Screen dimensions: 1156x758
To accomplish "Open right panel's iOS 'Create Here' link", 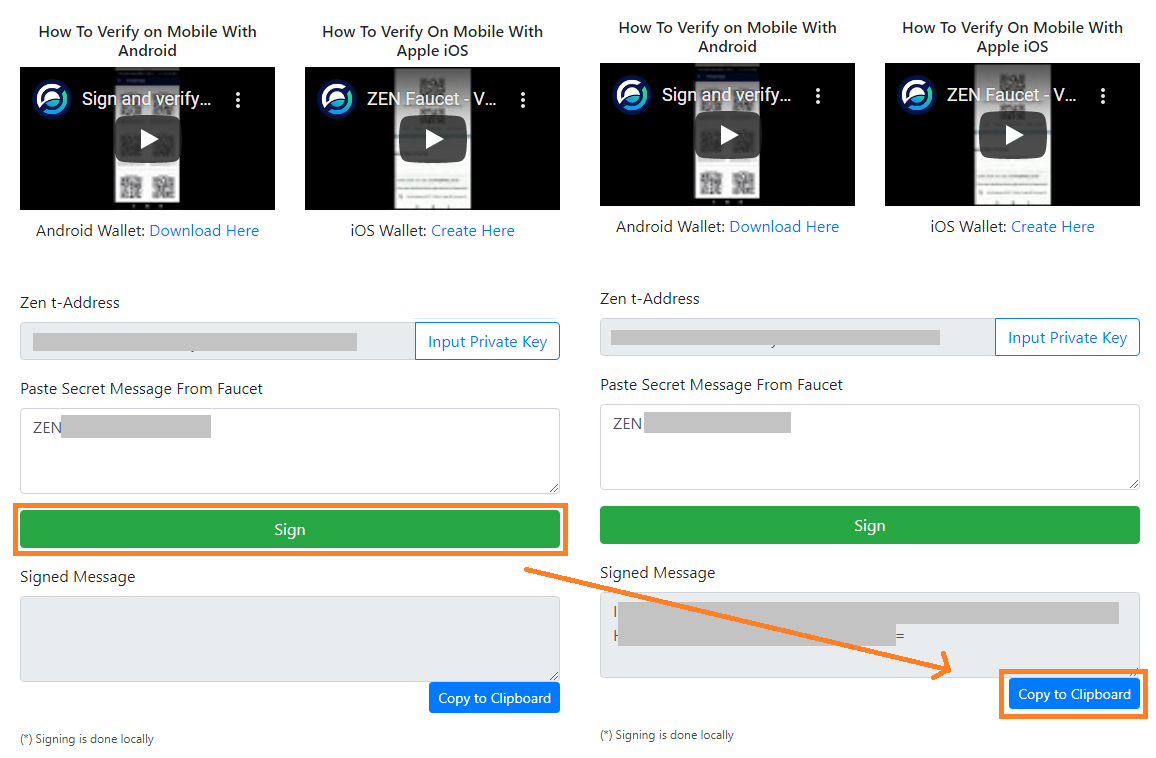I will (x=1053, y=227).
